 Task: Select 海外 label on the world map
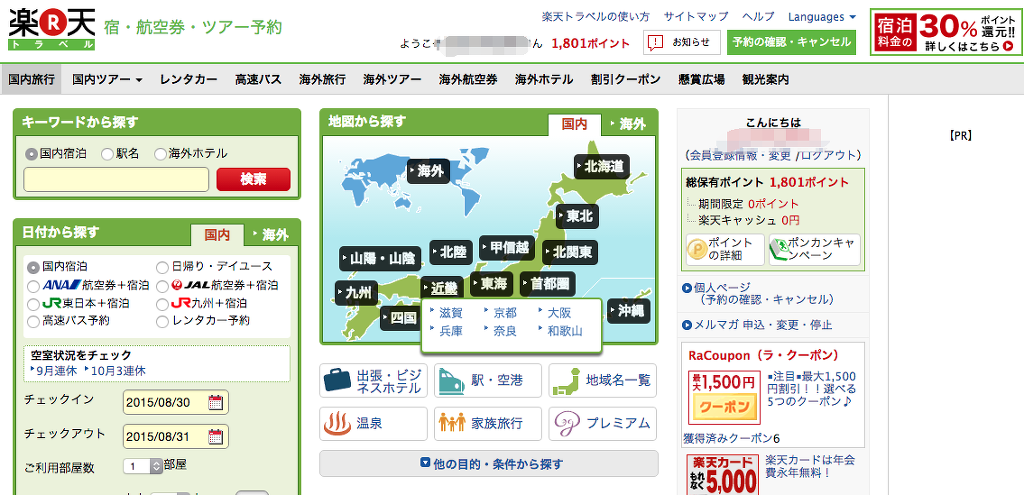pos(428,171)
